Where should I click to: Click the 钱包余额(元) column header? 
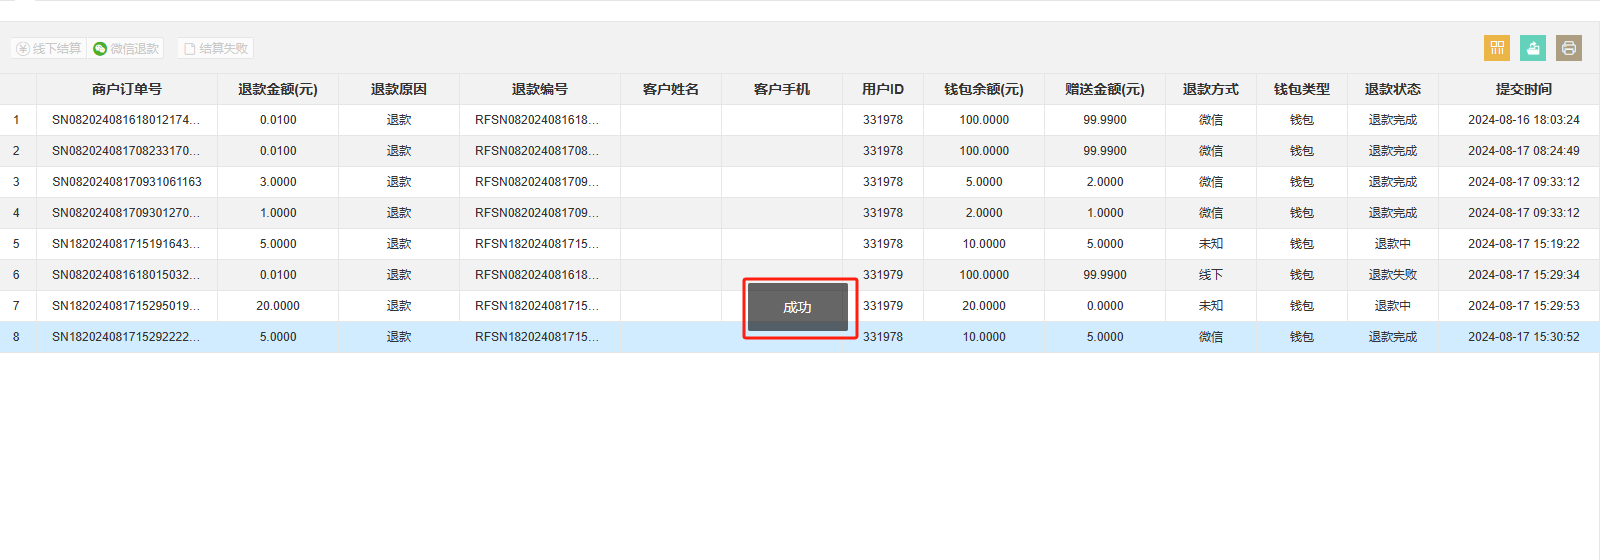coord(984,89)
